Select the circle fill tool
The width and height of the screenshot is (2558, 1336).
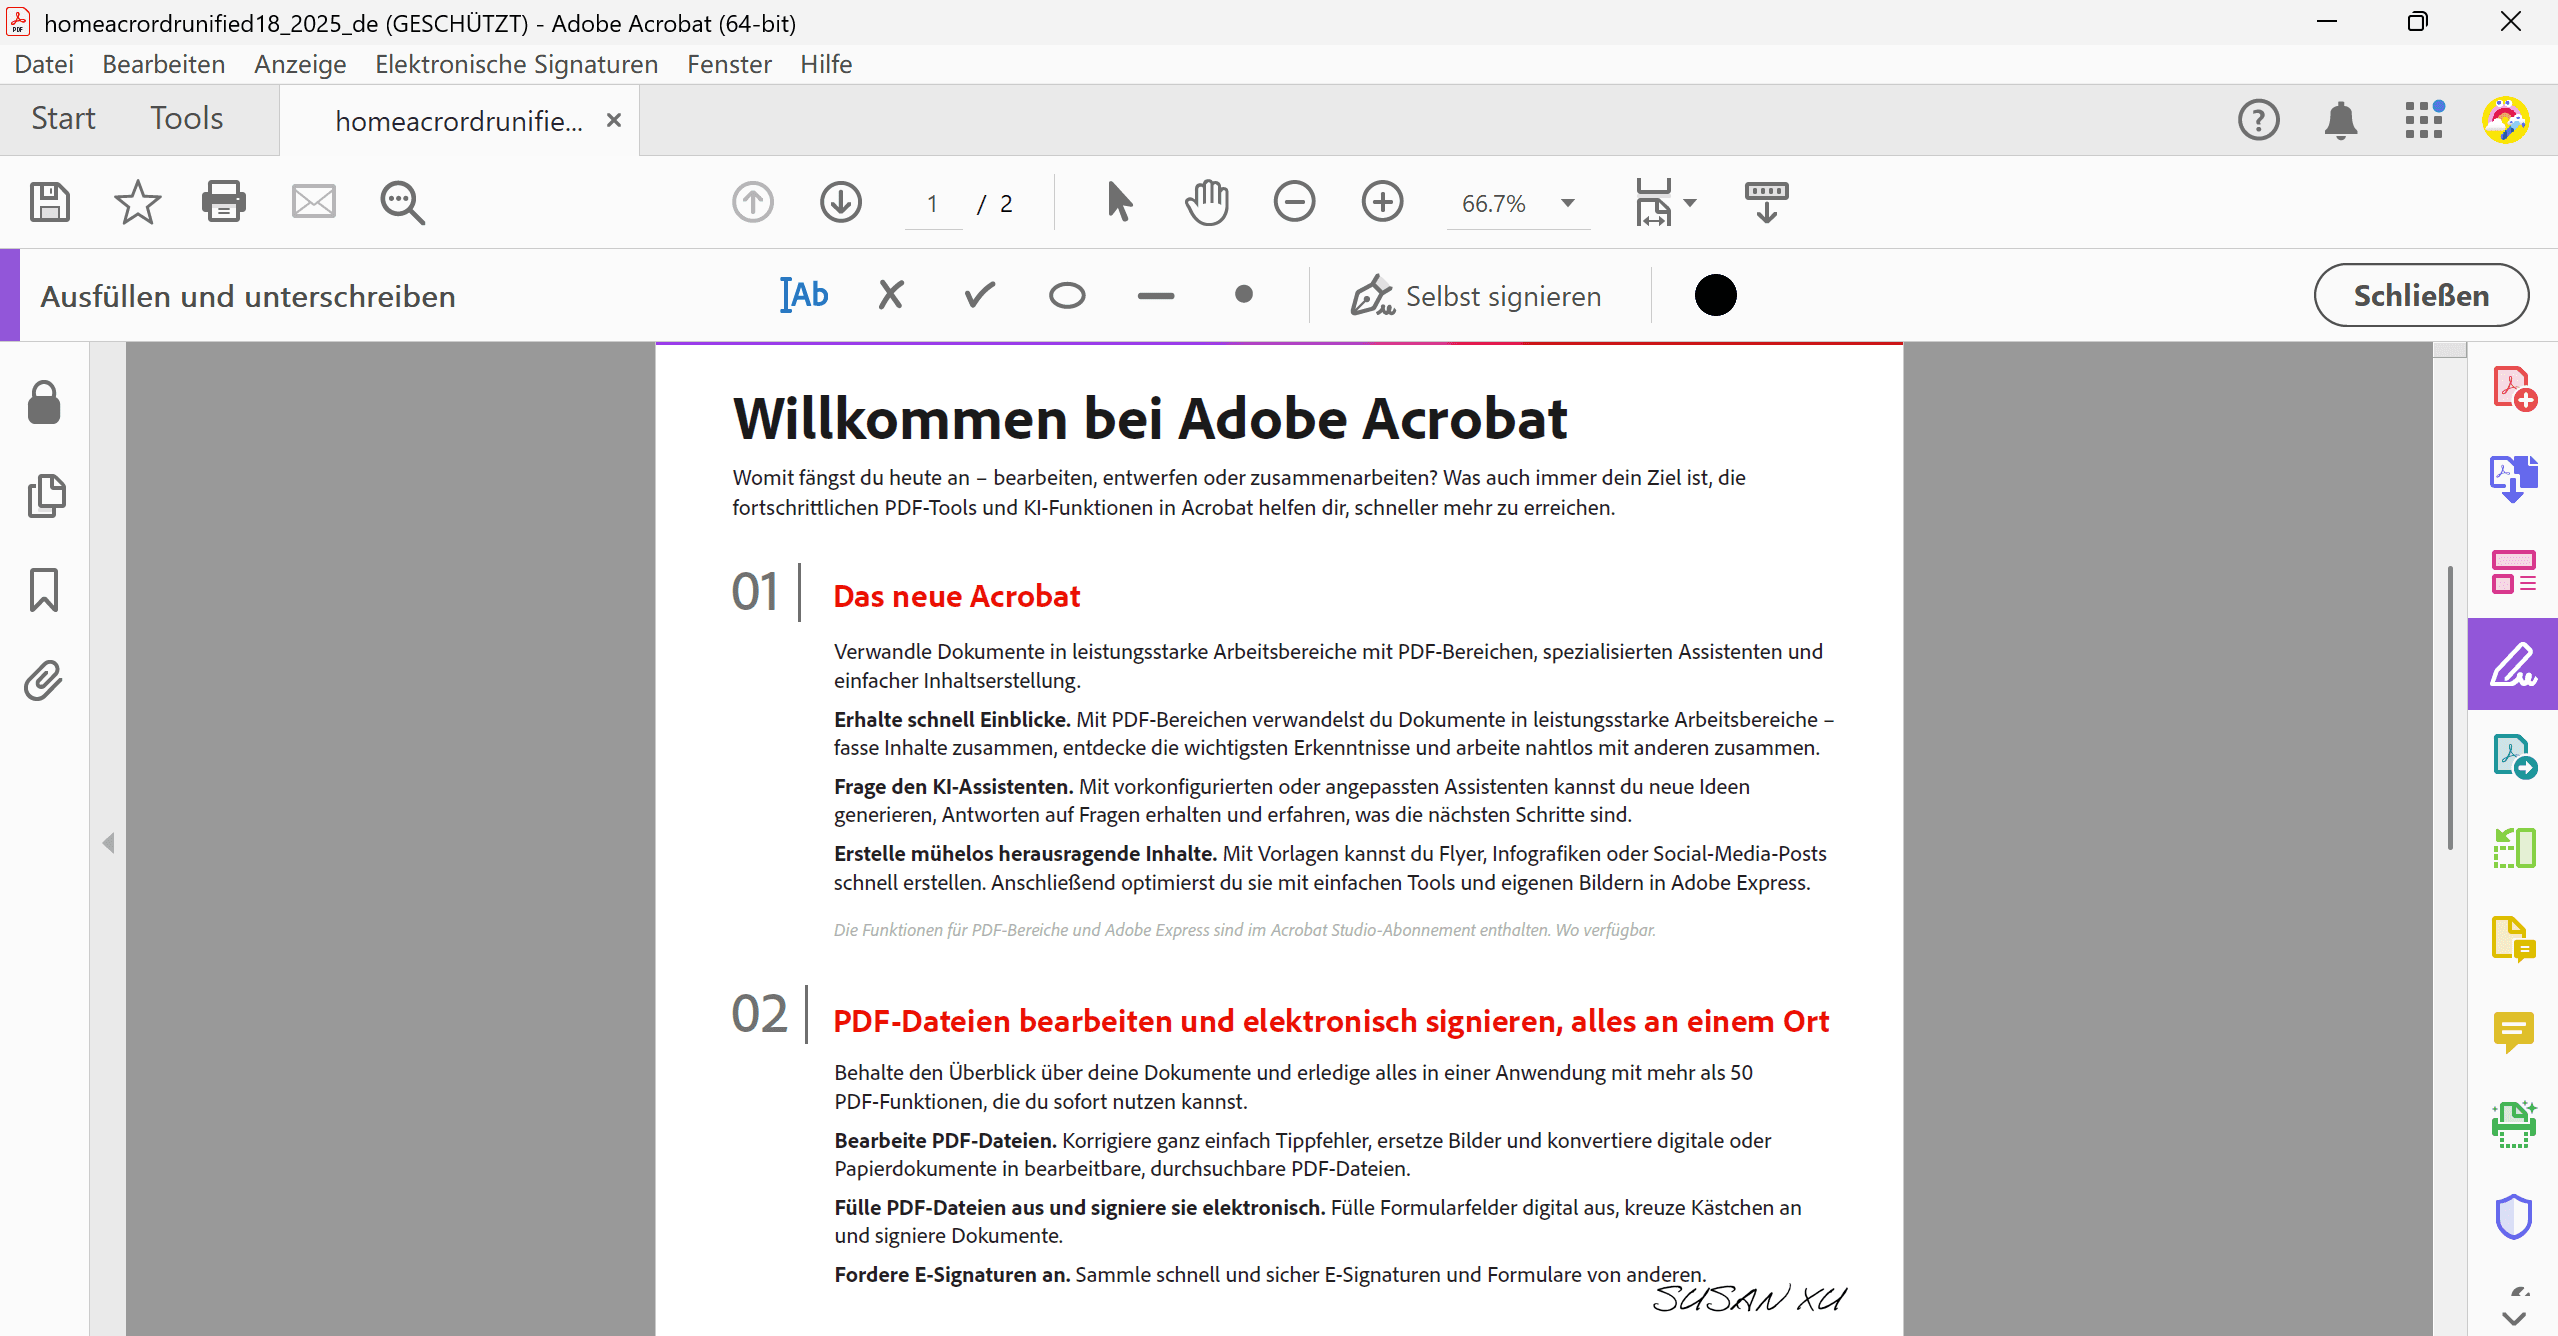1067,296
